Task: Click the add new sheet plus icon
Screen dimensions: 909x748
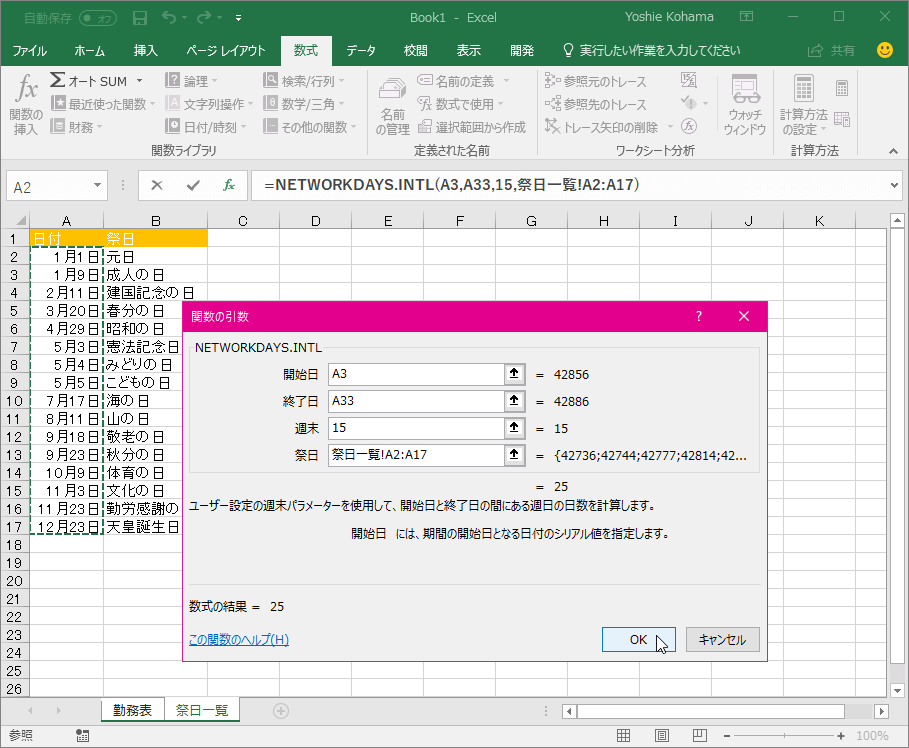Action: pyautogui.click(x=281, y=711)
